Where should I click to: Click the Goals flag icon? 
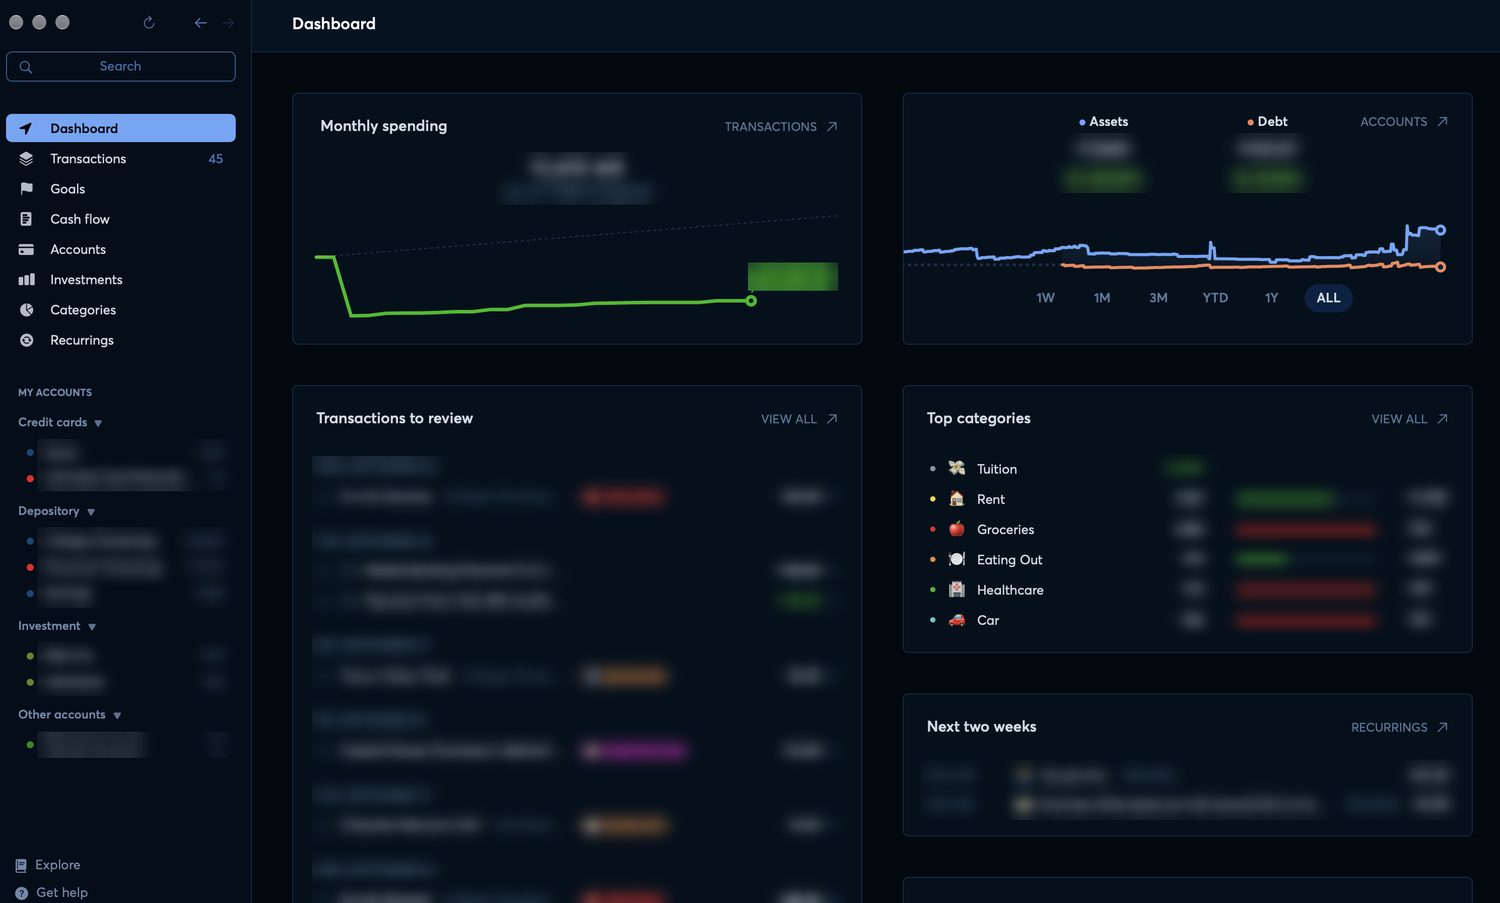tap(26, 189)
